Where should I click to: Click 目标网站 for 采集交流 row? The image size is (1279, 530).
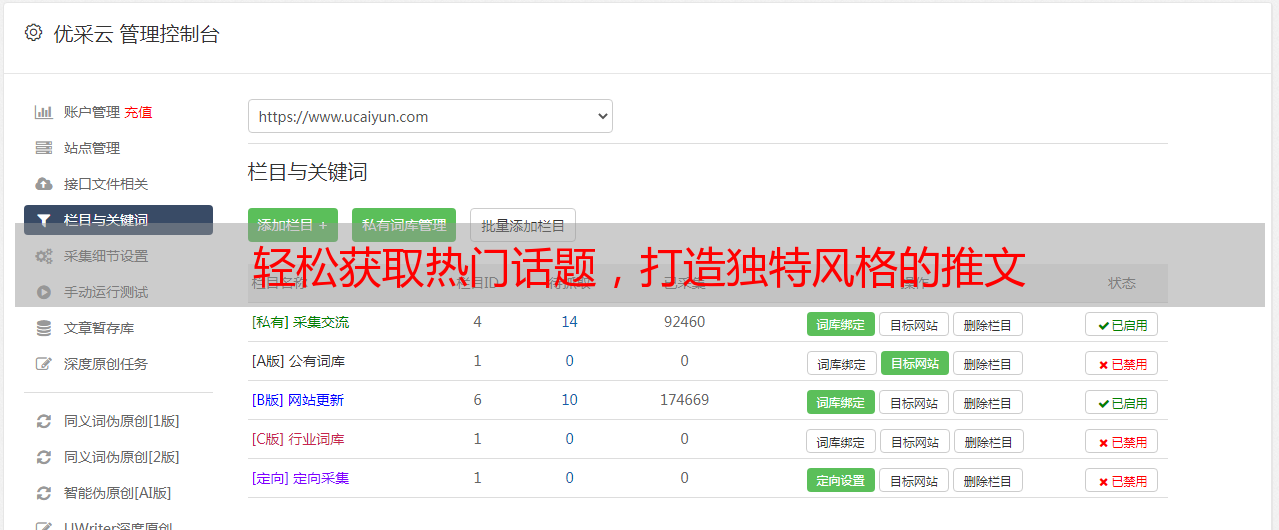pos(914,324)
